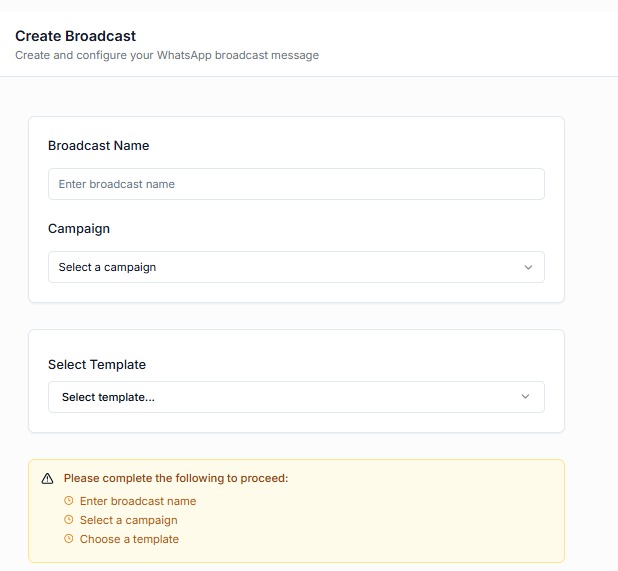Click the Select Template section label

(97, 365)
